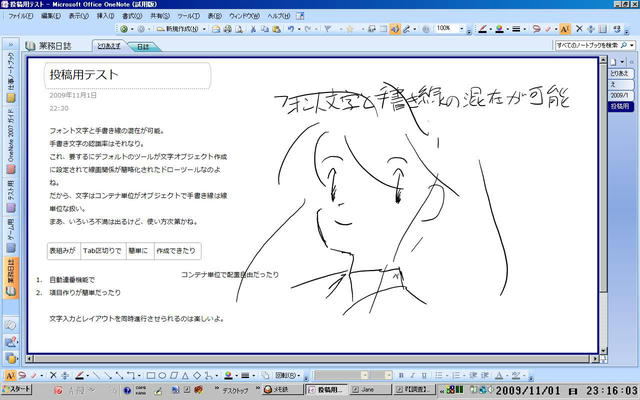Click the Print Preview icon
Screen dimensions: 640x400
pyautogui.click(x=239, y=29)
